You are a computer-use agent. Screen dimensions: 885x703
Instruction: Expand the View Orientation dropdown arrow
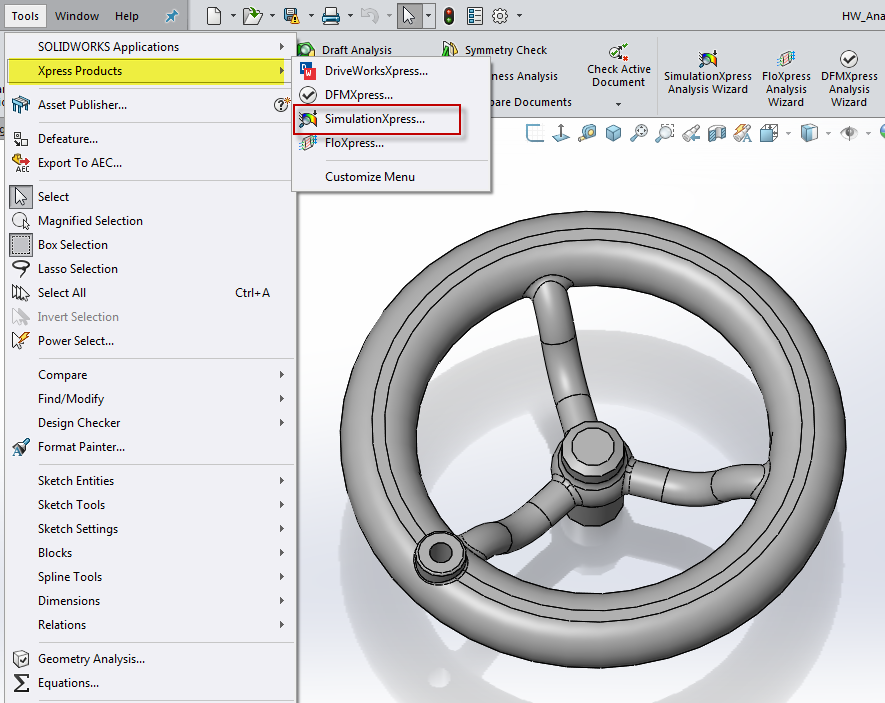point(788,134)
